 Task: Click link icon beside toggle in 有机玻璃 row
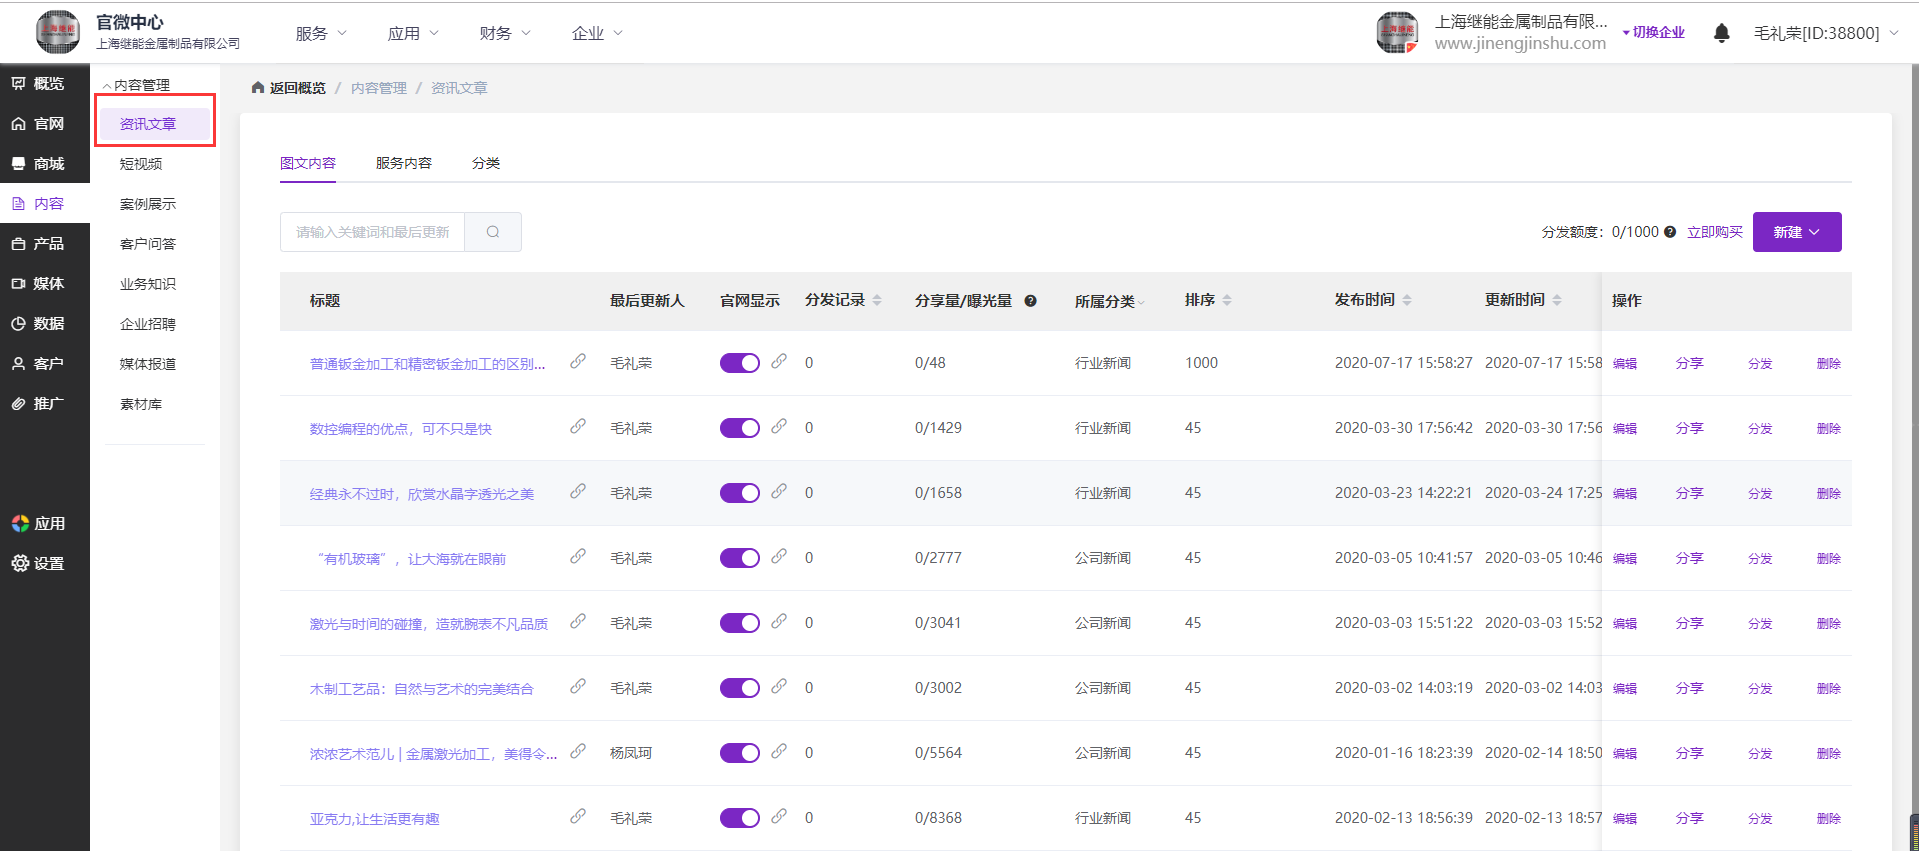(779, 556)
